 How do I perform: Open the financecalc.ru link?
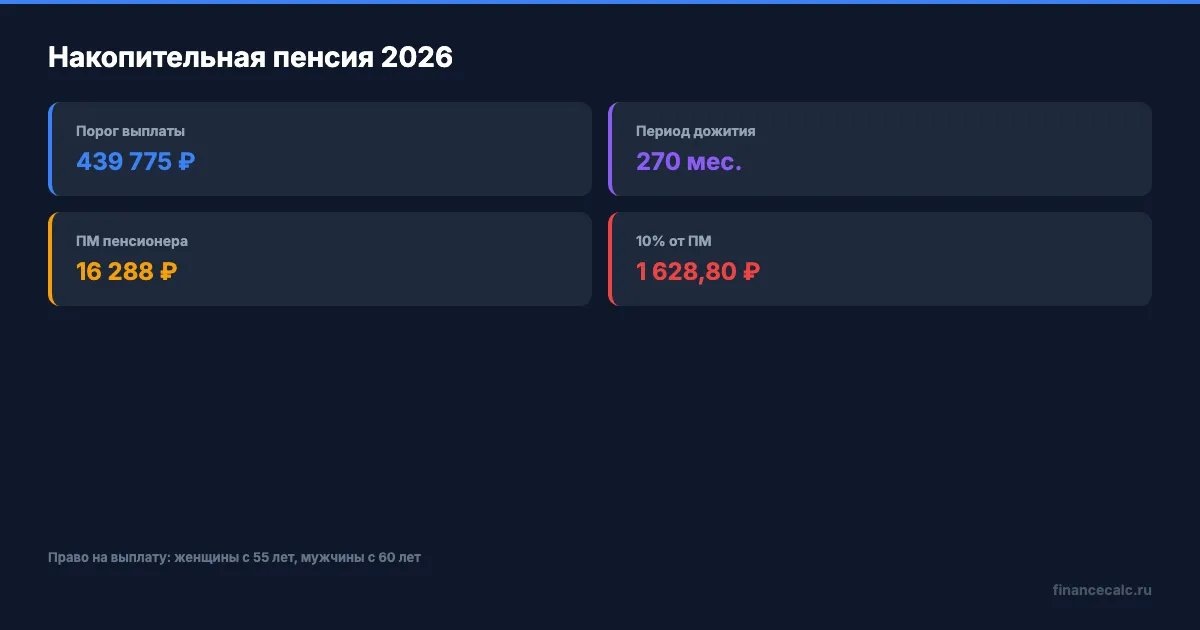(x=1101, y=590)
